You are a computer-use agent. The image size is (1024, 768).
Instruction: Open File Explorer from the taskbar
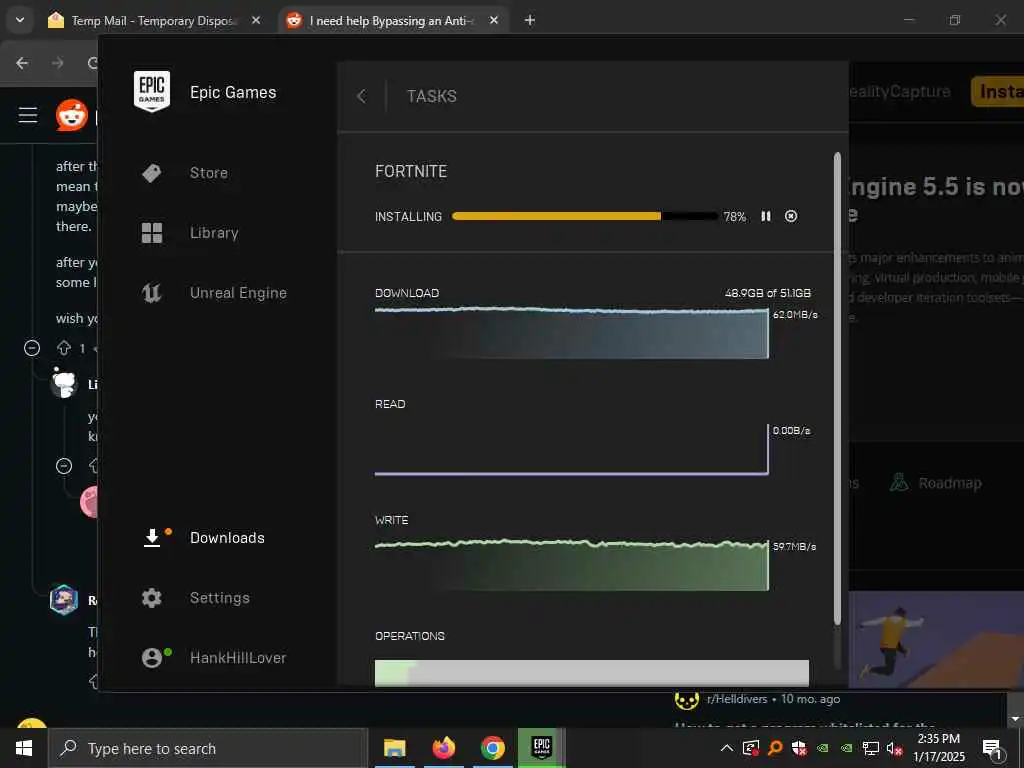click(x=394, y=748)
